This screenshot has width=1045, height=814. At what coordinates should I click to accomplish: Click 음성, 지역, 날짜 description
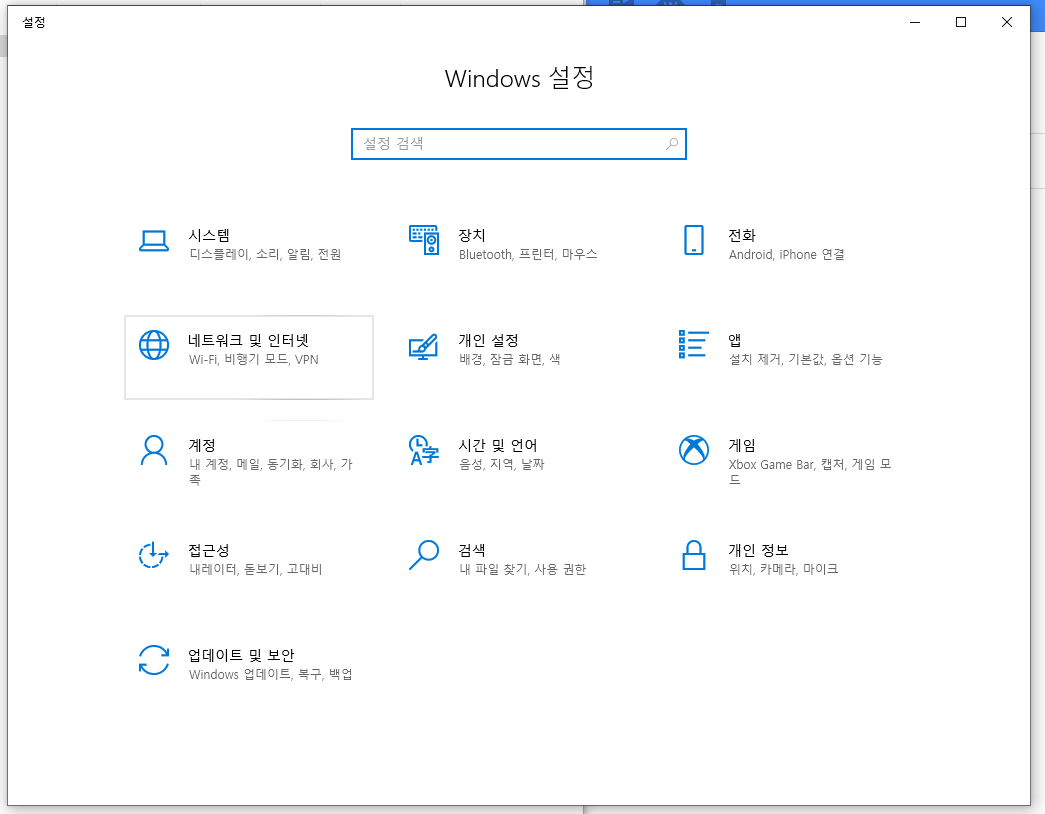point(502,465)
